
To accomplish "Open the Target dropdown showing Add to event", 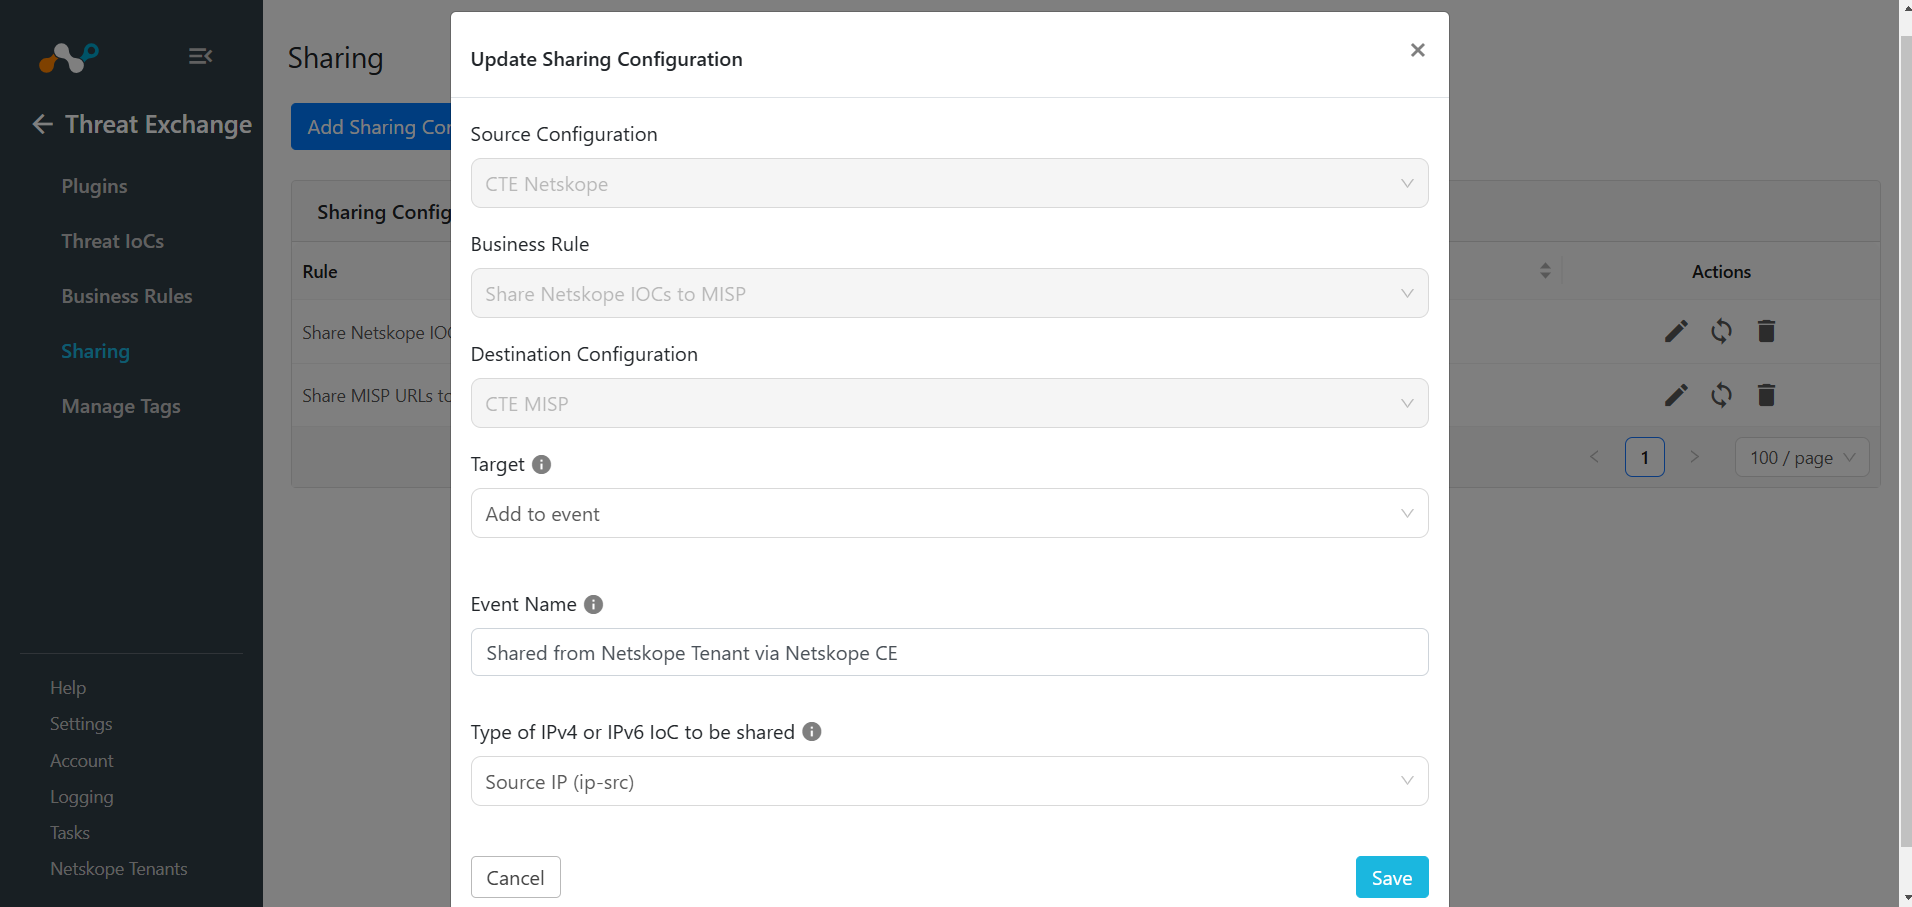I will point(949,513).
